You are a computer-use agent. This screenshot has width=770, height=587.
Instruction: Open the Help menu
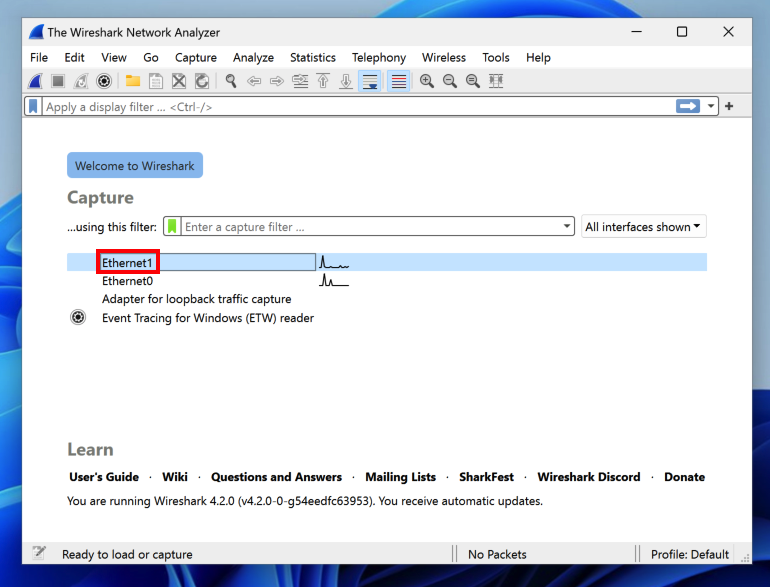pyautogui.click(x=538, y=57)
